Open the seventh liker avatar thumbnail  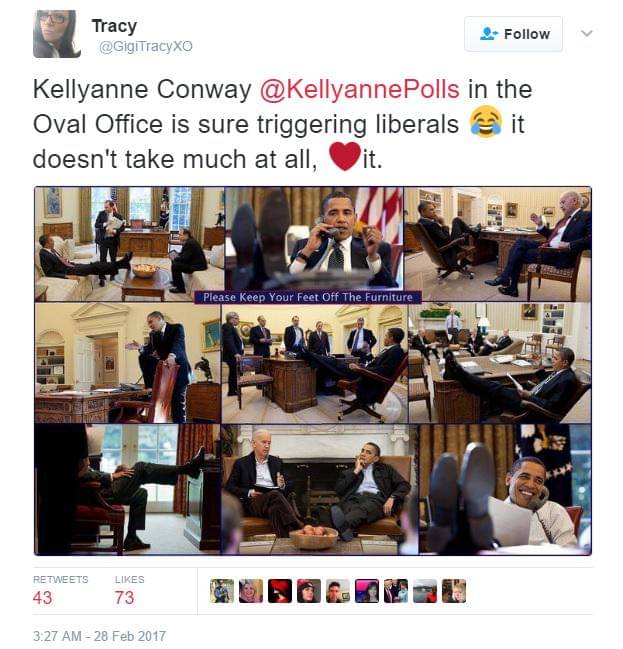[396, 591]
